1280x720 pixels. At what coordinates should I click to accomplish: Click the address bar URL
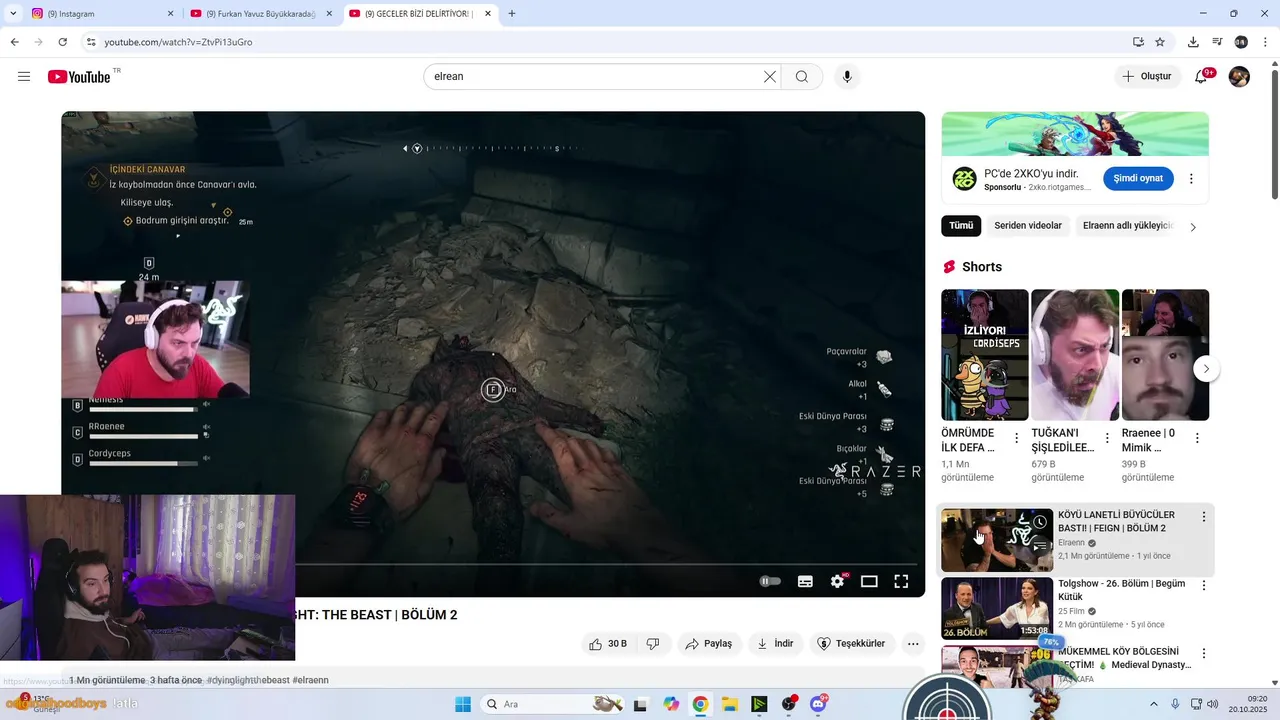(x=178, y=42)
